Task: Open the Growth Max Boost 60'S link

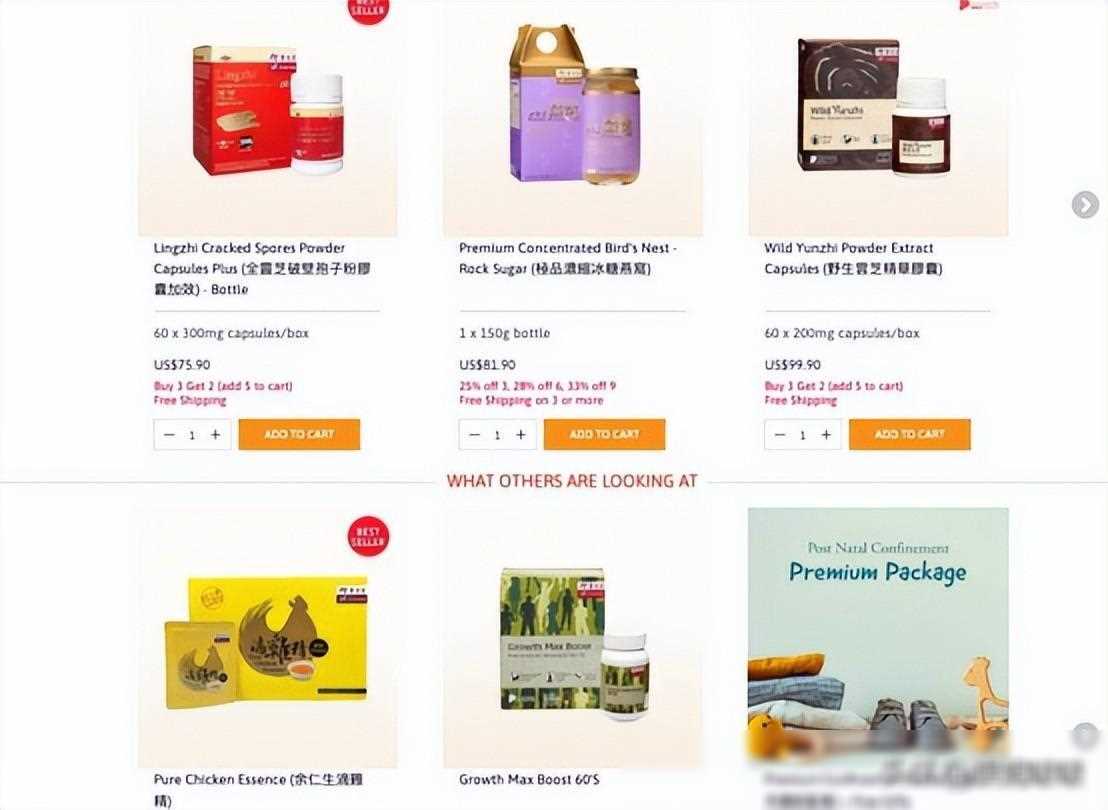Action: pyautogui.click(x=529, y=779)
